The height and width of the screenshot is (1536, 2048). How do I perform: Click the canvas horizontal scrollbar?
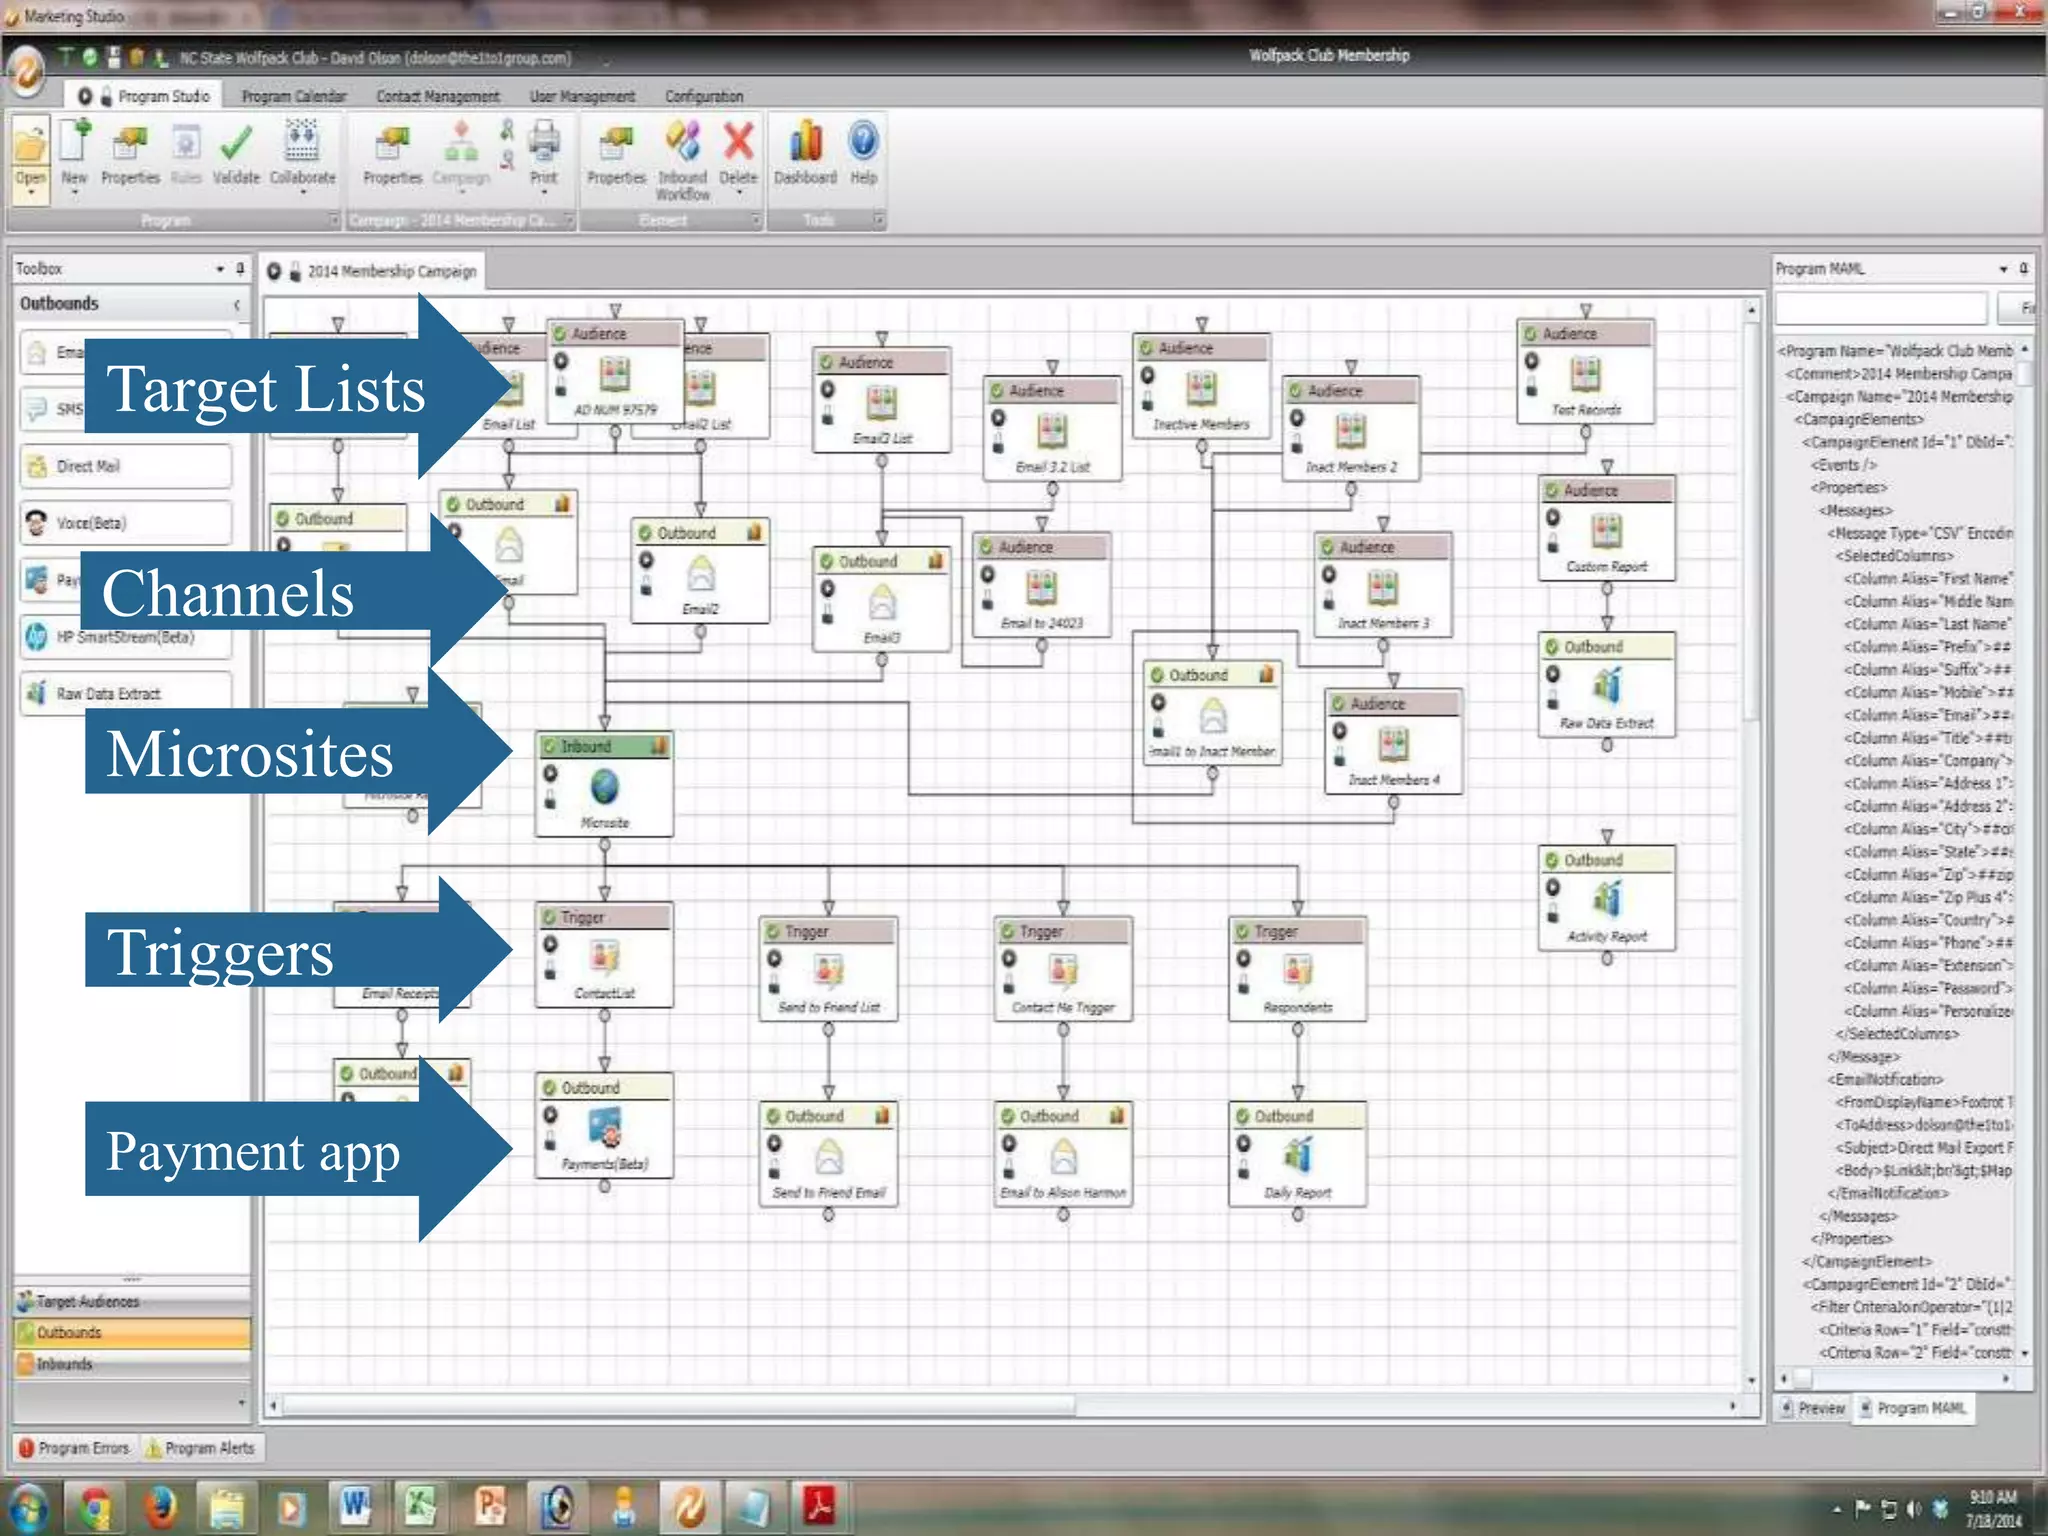click(x=680, y=1406)
